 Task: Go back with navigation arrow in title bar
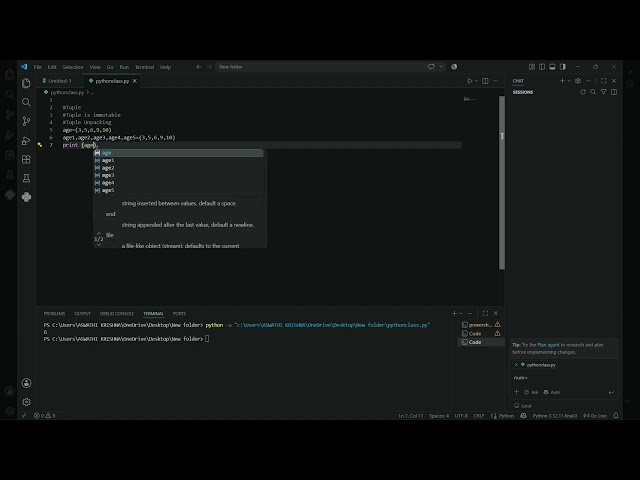tap(198, 67)
